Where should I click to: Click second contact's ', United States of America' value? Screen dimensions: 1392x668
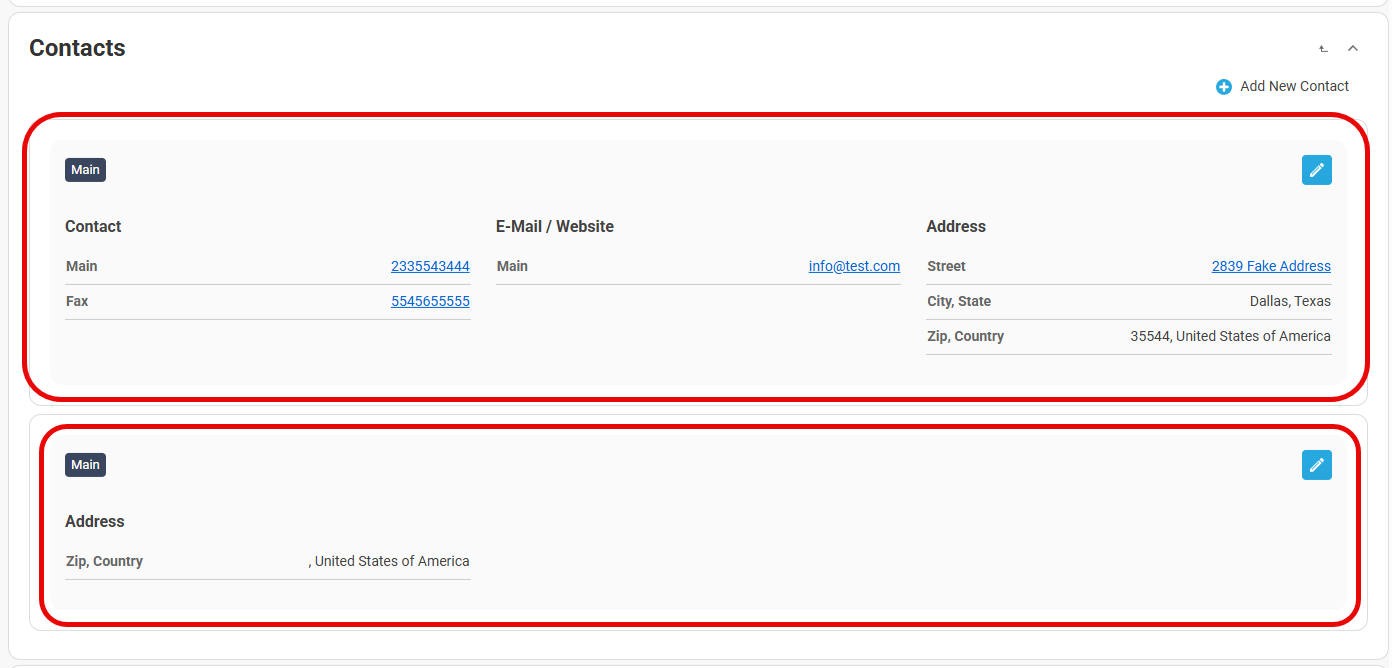pyautogui.click(x=389, y=562)
